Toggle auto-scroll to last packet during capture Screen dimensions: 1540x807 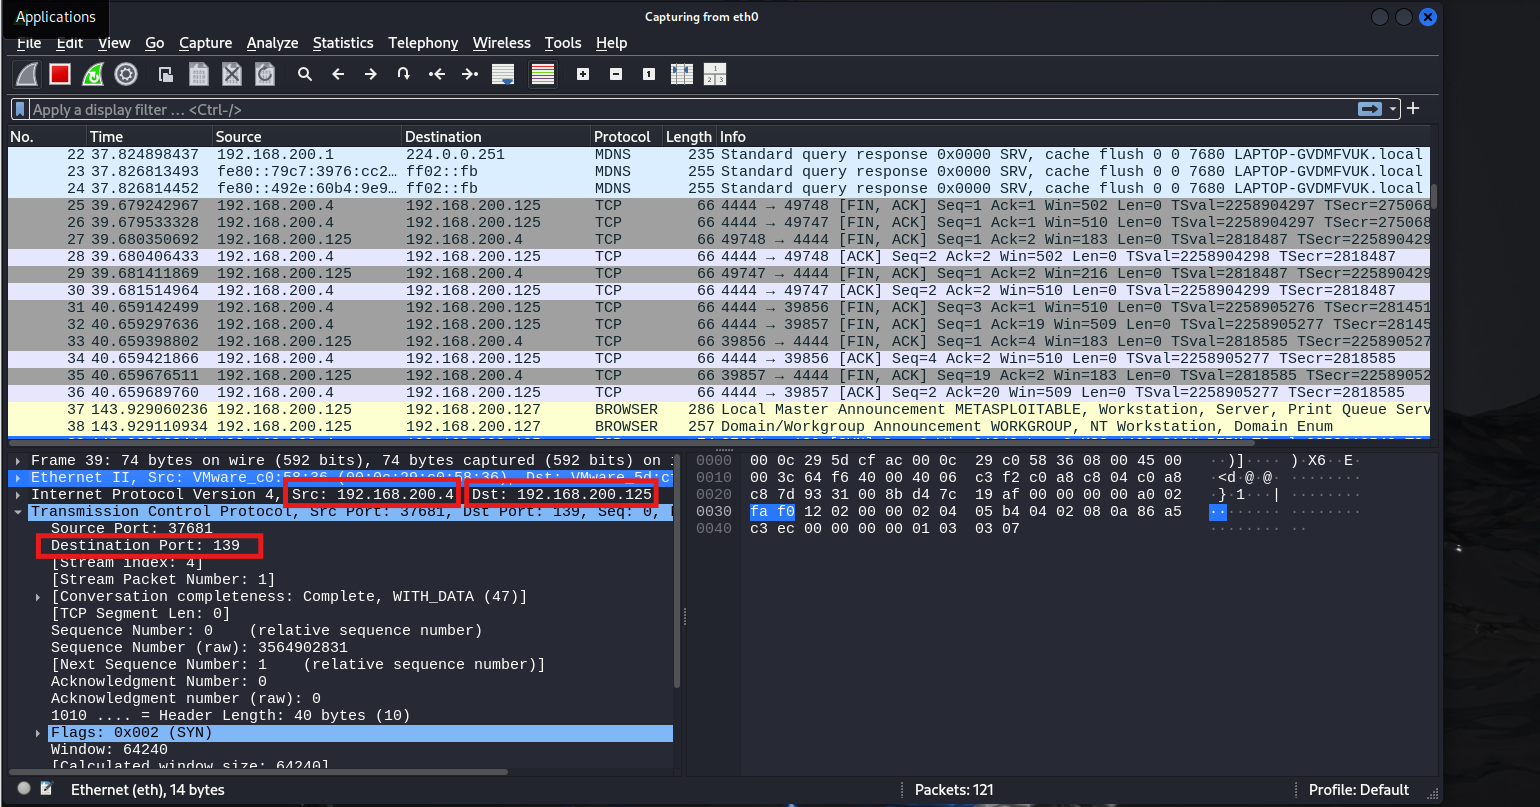click(x=503, y=74)
